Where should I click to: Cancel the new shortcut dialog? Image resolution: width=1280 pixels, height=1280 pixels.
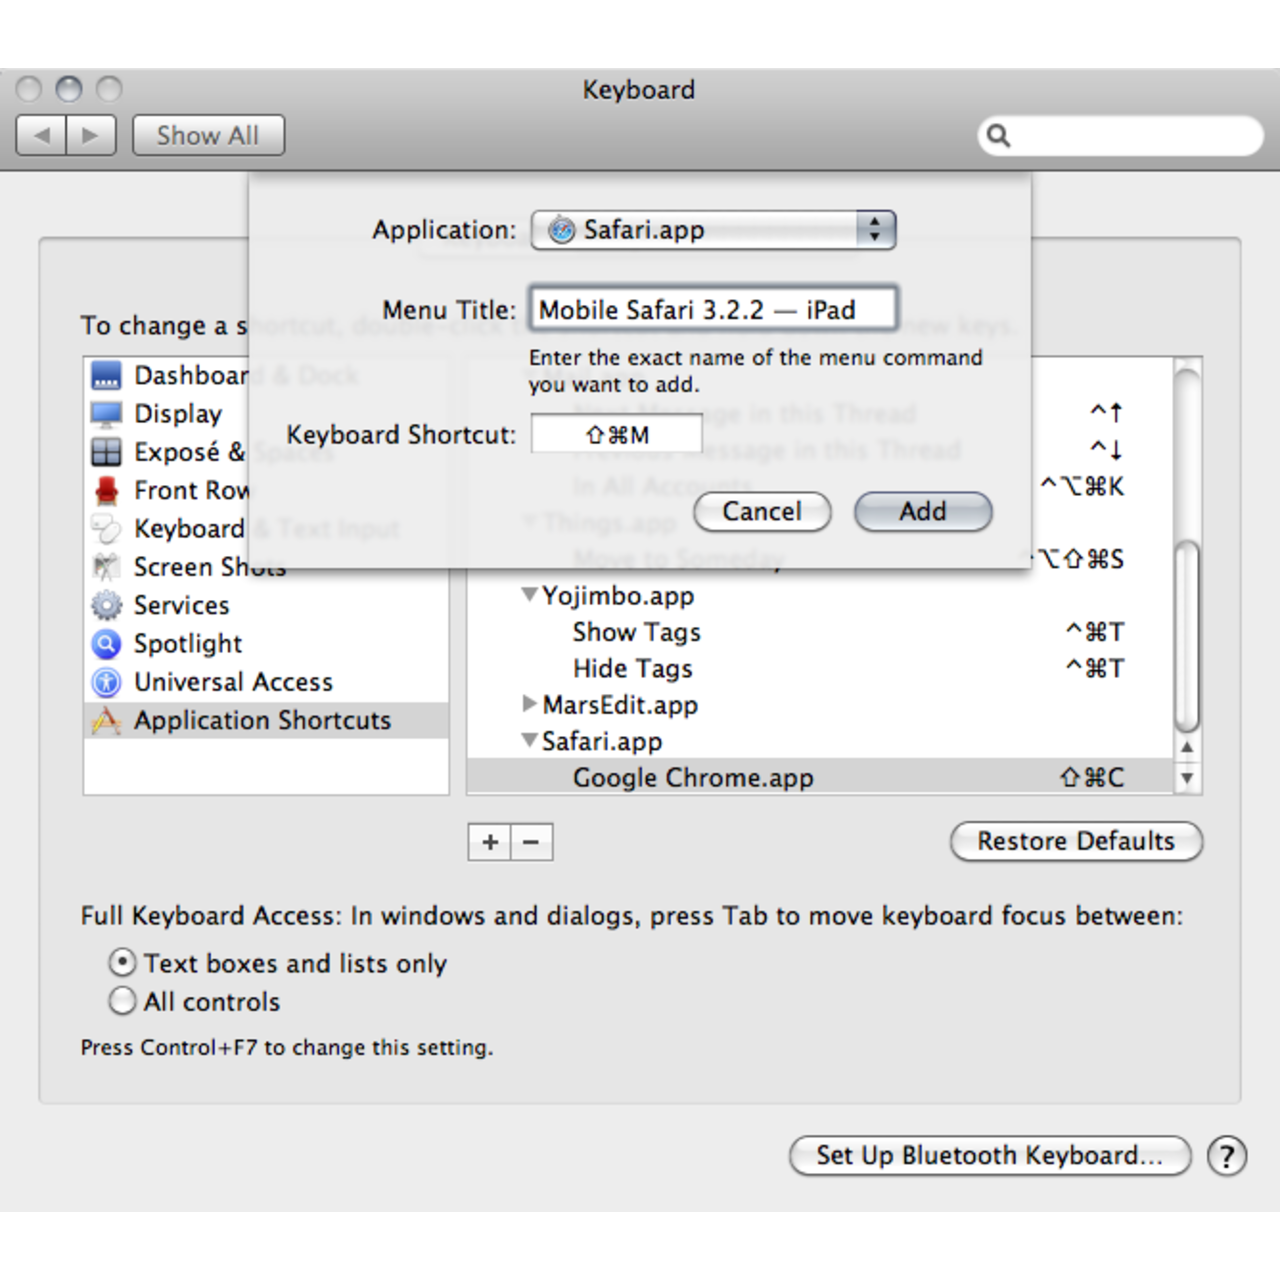(x=762, y=512)
